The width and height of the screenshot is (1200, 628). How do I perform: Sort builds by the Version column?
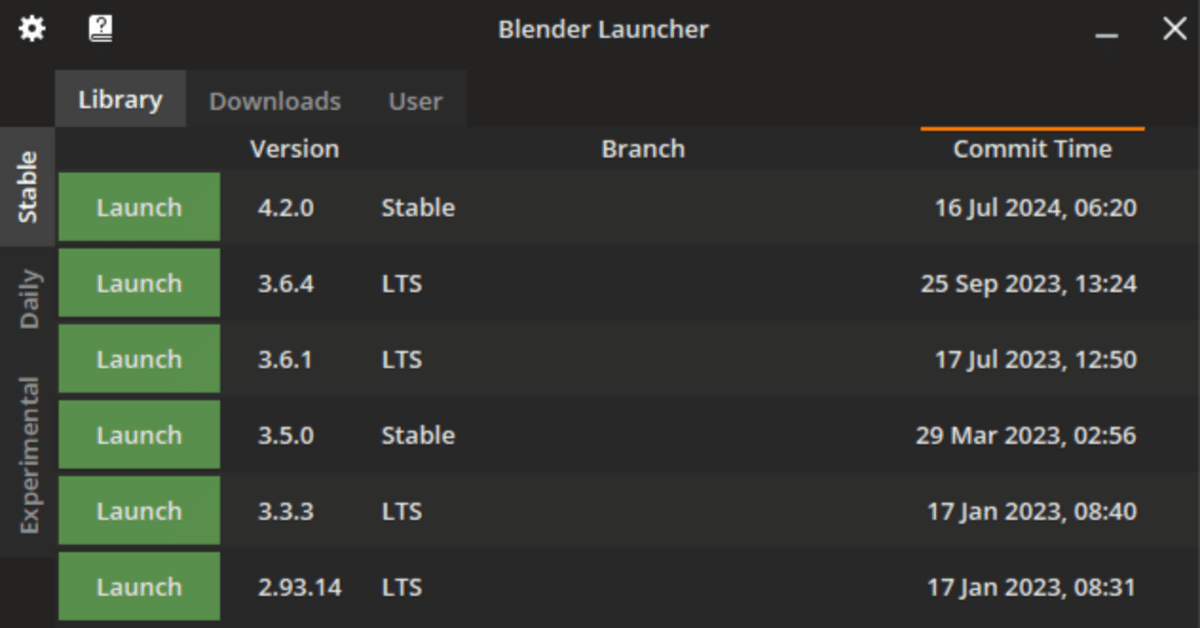295,148
